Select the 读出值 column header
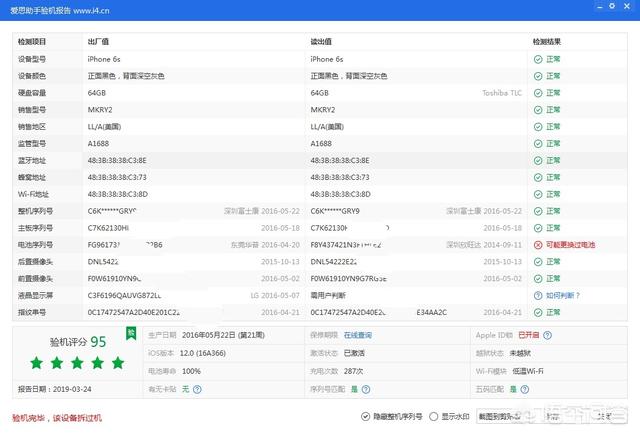 (321, 42)
